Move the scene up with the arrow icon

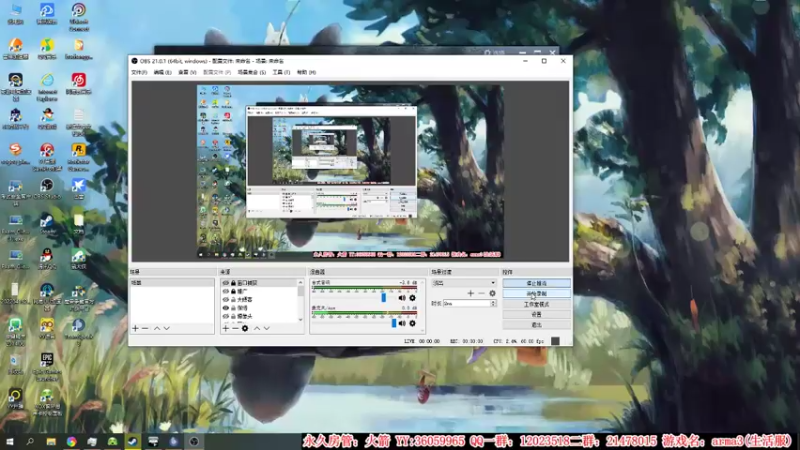[x=157, y=328]
